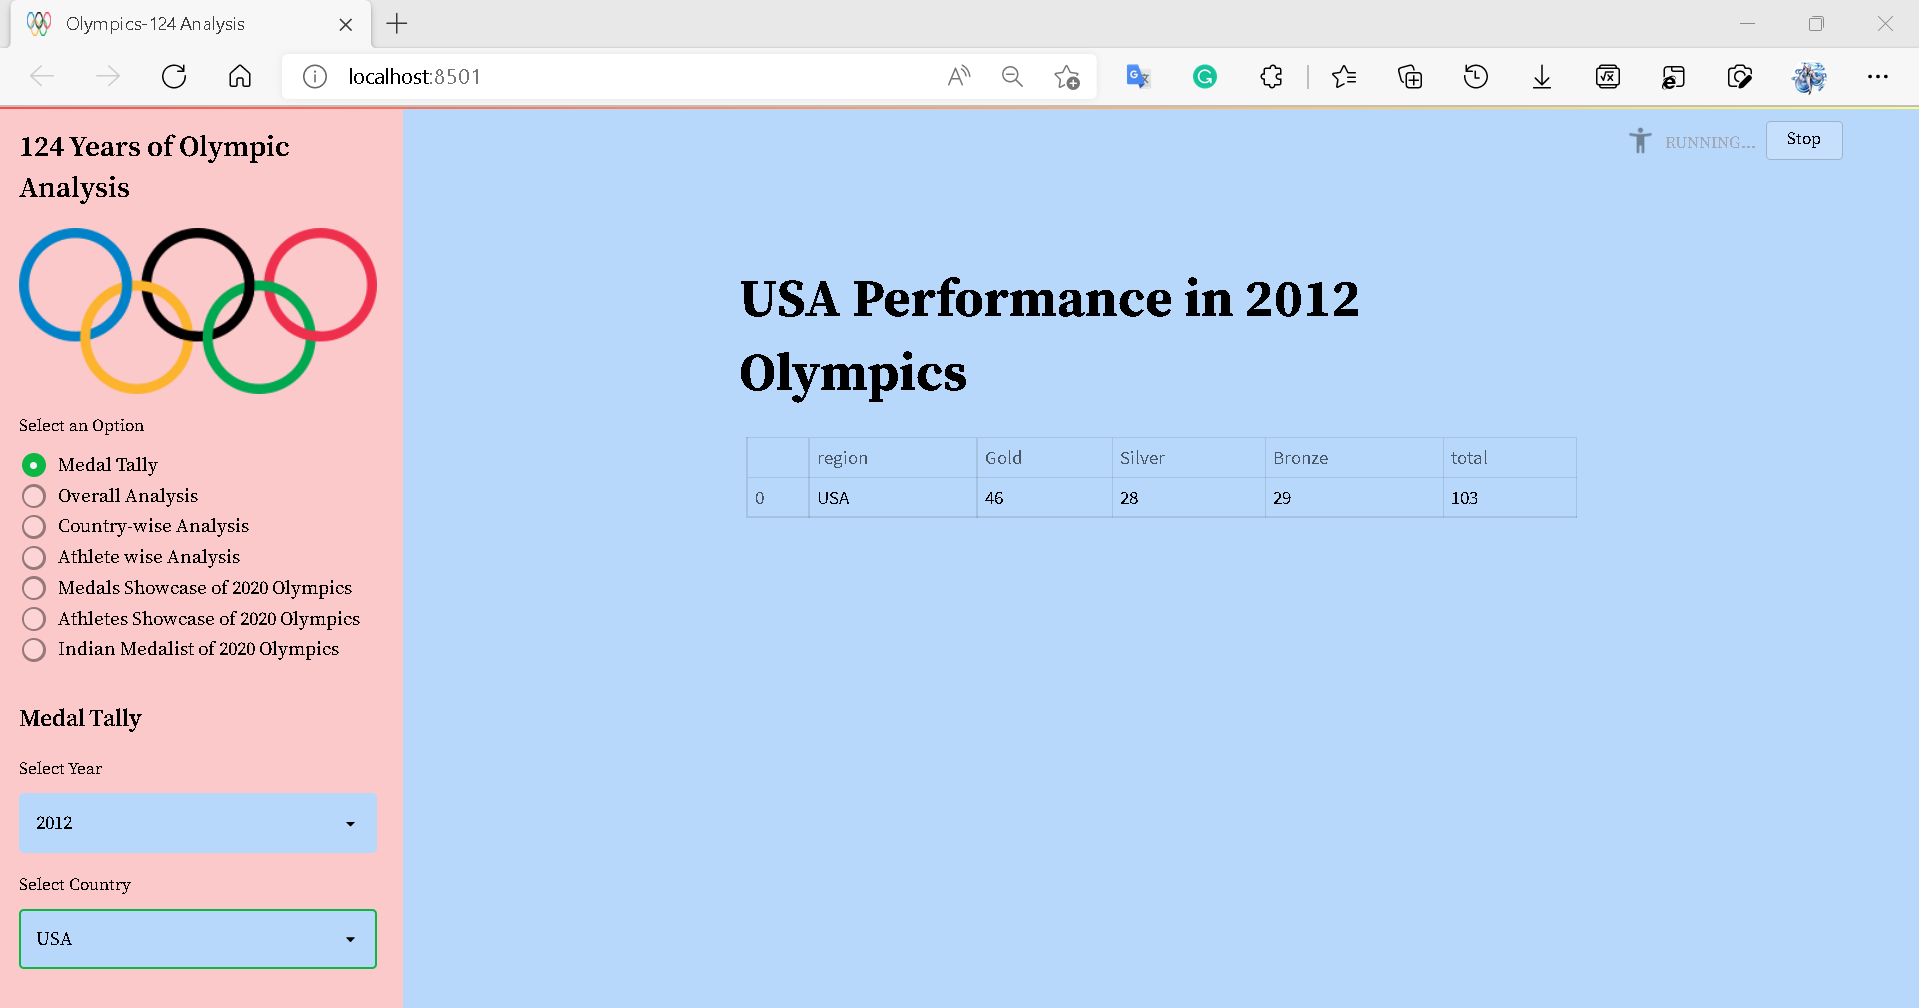Open the Select Country dropdown

(x=198, y=939)
